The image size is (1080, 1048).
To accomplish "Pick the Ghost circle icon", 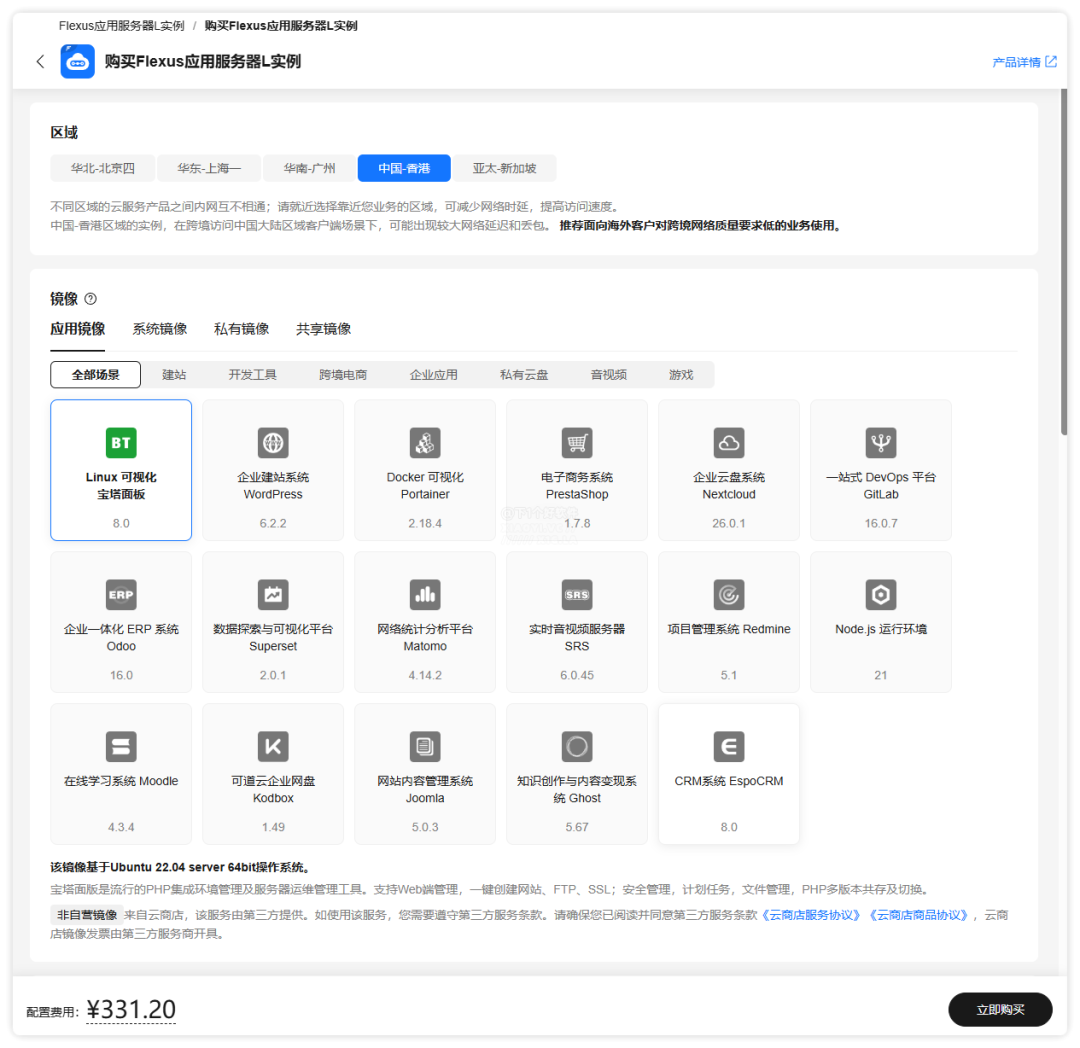I will (577, 746).
